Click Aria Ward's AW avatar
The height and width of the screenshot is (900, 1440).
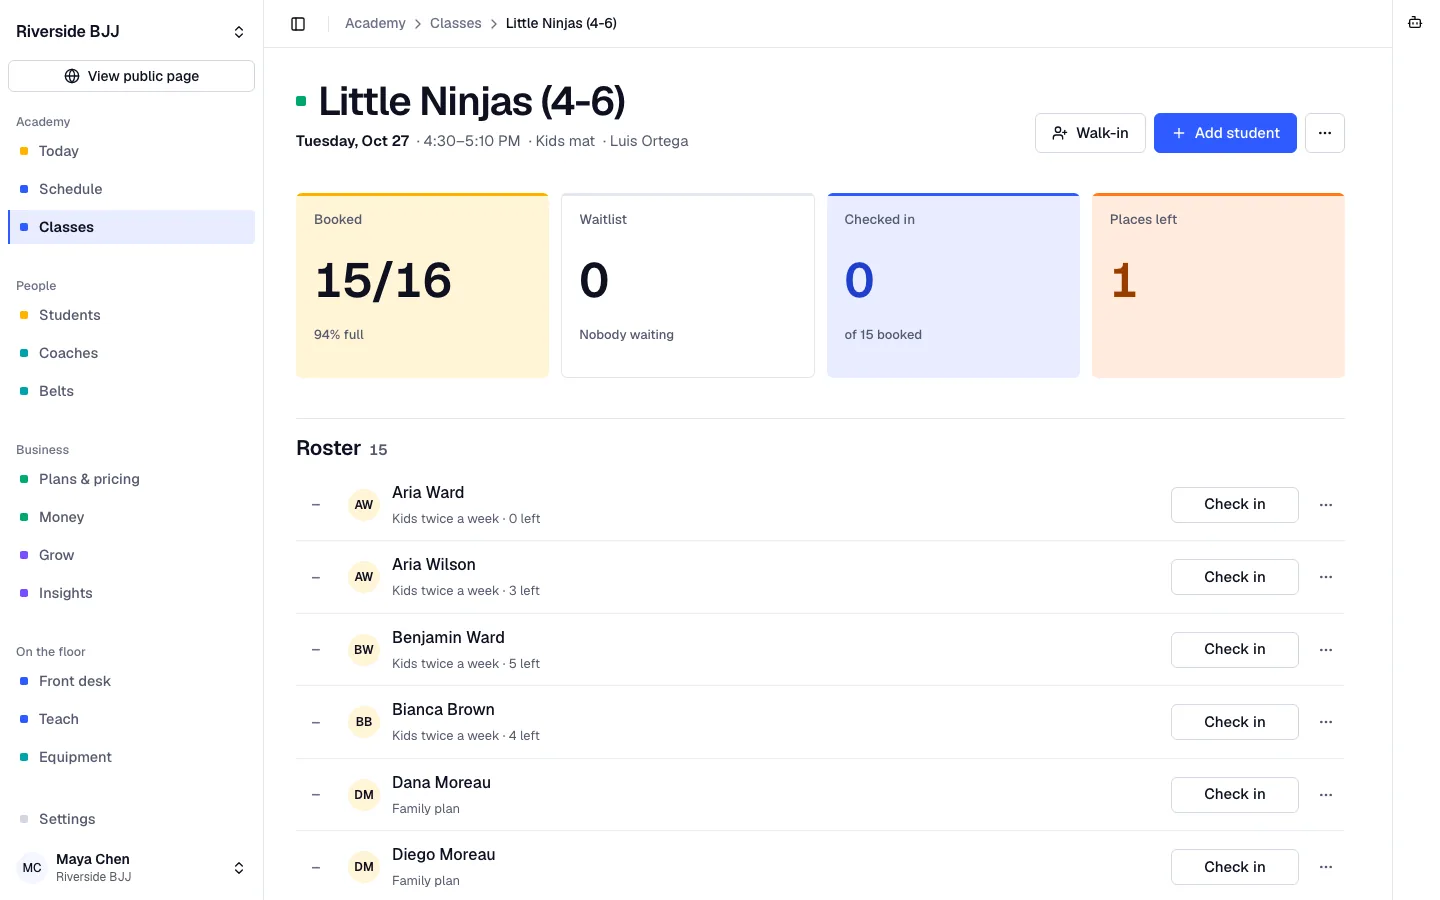(x=364, y=505)
